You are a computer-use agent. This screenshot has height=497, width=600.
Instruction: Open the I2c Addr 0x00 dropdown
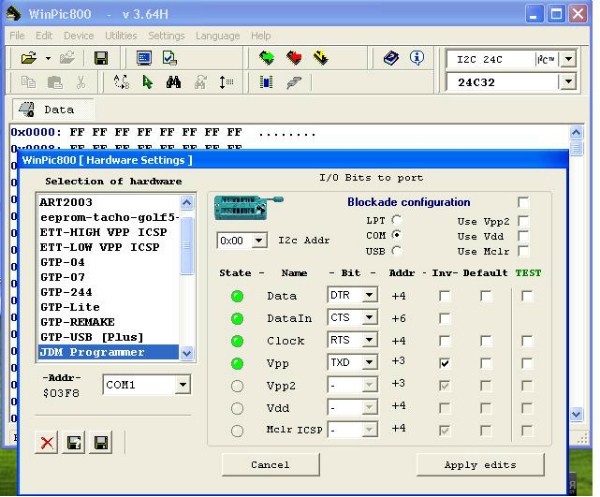point(259,241)
